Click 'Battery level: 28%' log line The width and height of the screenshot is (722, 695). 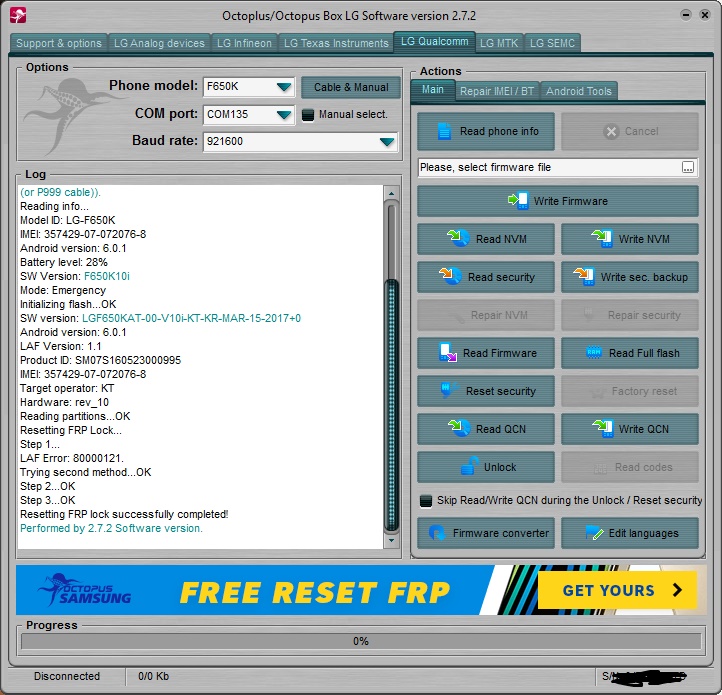pyautogui.click(x=64, y=262)
